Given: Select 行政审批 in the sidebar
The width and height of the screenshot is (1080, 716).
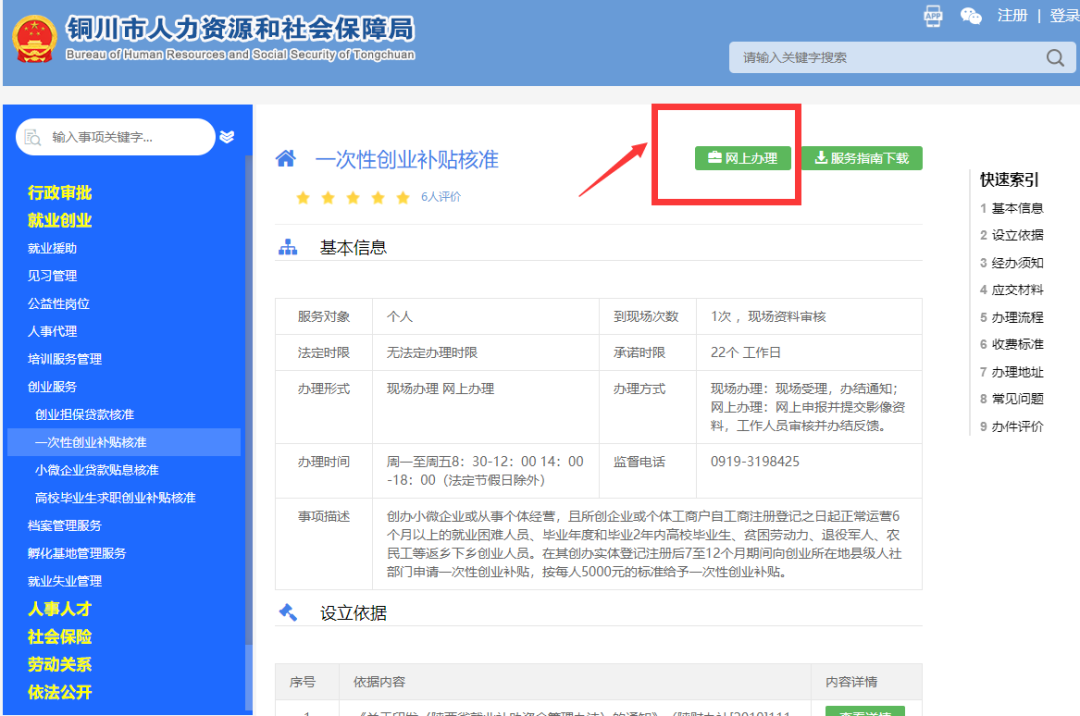Looking at the screenshot, I should coord(60,193).
